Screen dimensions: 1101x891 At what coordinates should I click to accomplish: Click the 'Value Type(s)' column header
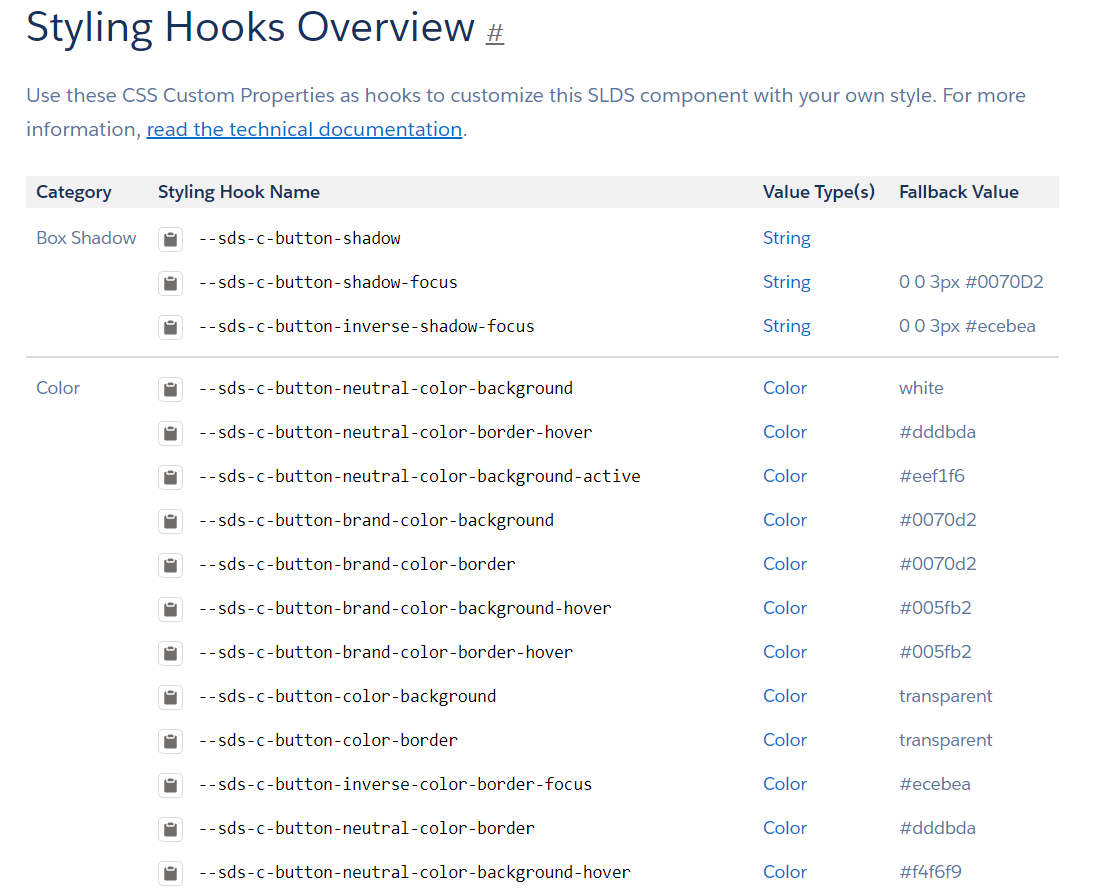[x=819, y=192]
